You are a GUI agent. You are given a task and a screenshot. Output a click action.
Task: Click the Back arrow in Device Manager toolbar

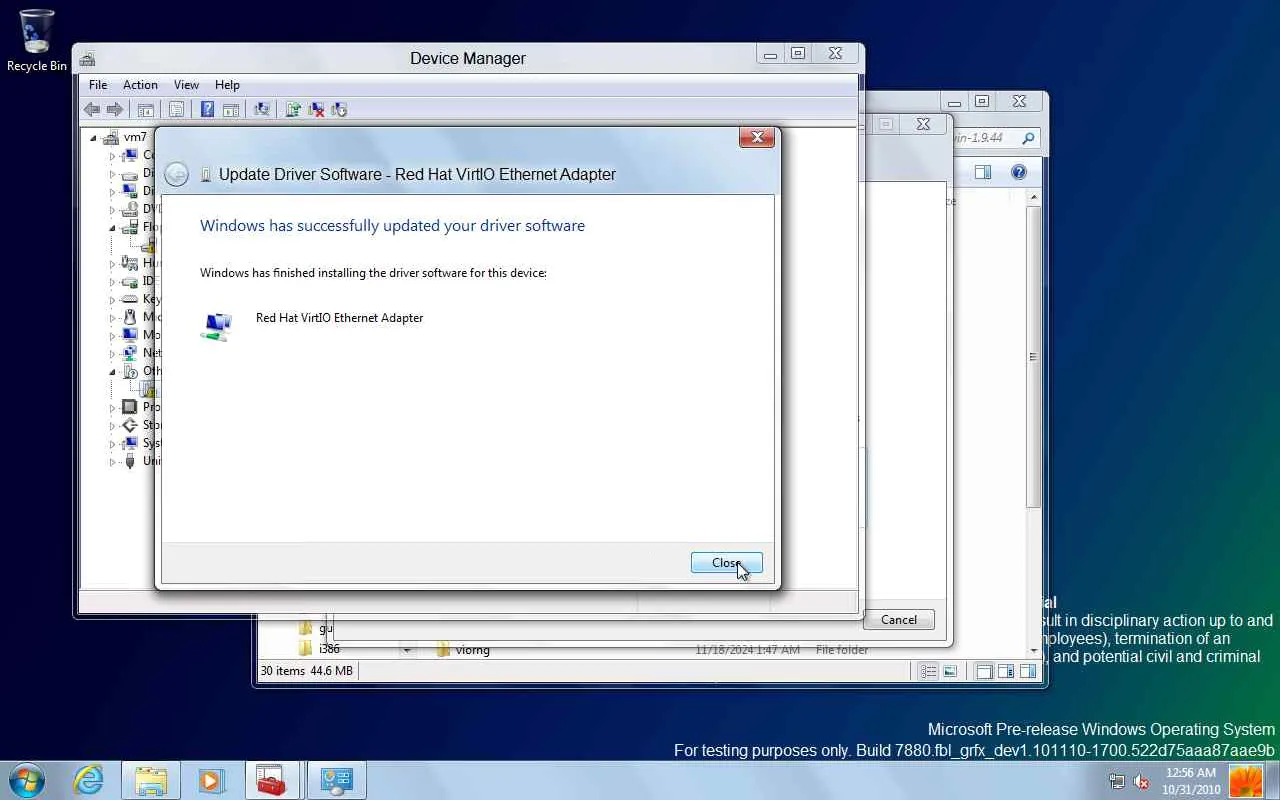(x=92, y=110)
